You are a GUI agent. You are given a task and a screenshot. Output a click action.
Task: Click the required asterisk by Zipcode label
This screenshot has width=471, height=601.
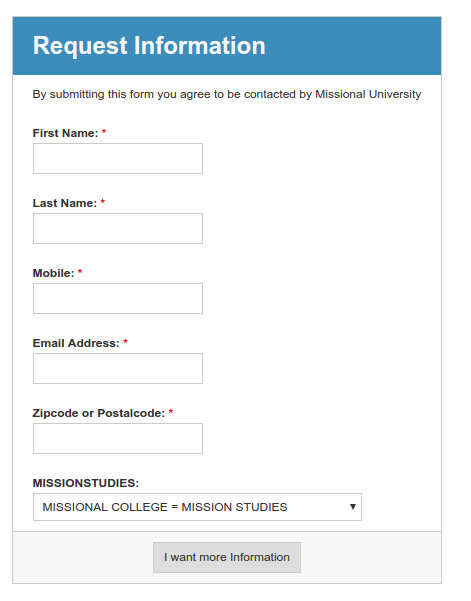pyautogui.click(x=171, y=411)
